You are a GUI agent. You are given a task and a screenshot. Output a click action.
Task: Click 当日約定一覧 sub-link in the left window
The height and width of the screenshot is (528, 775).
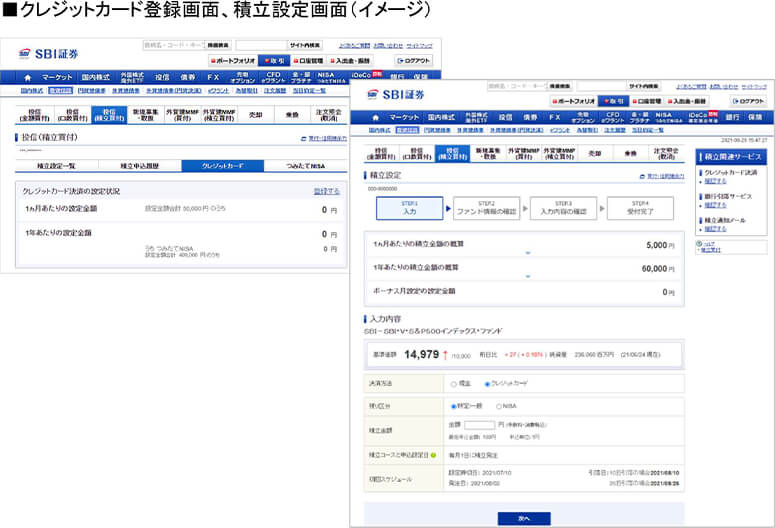tap(309, 91)
